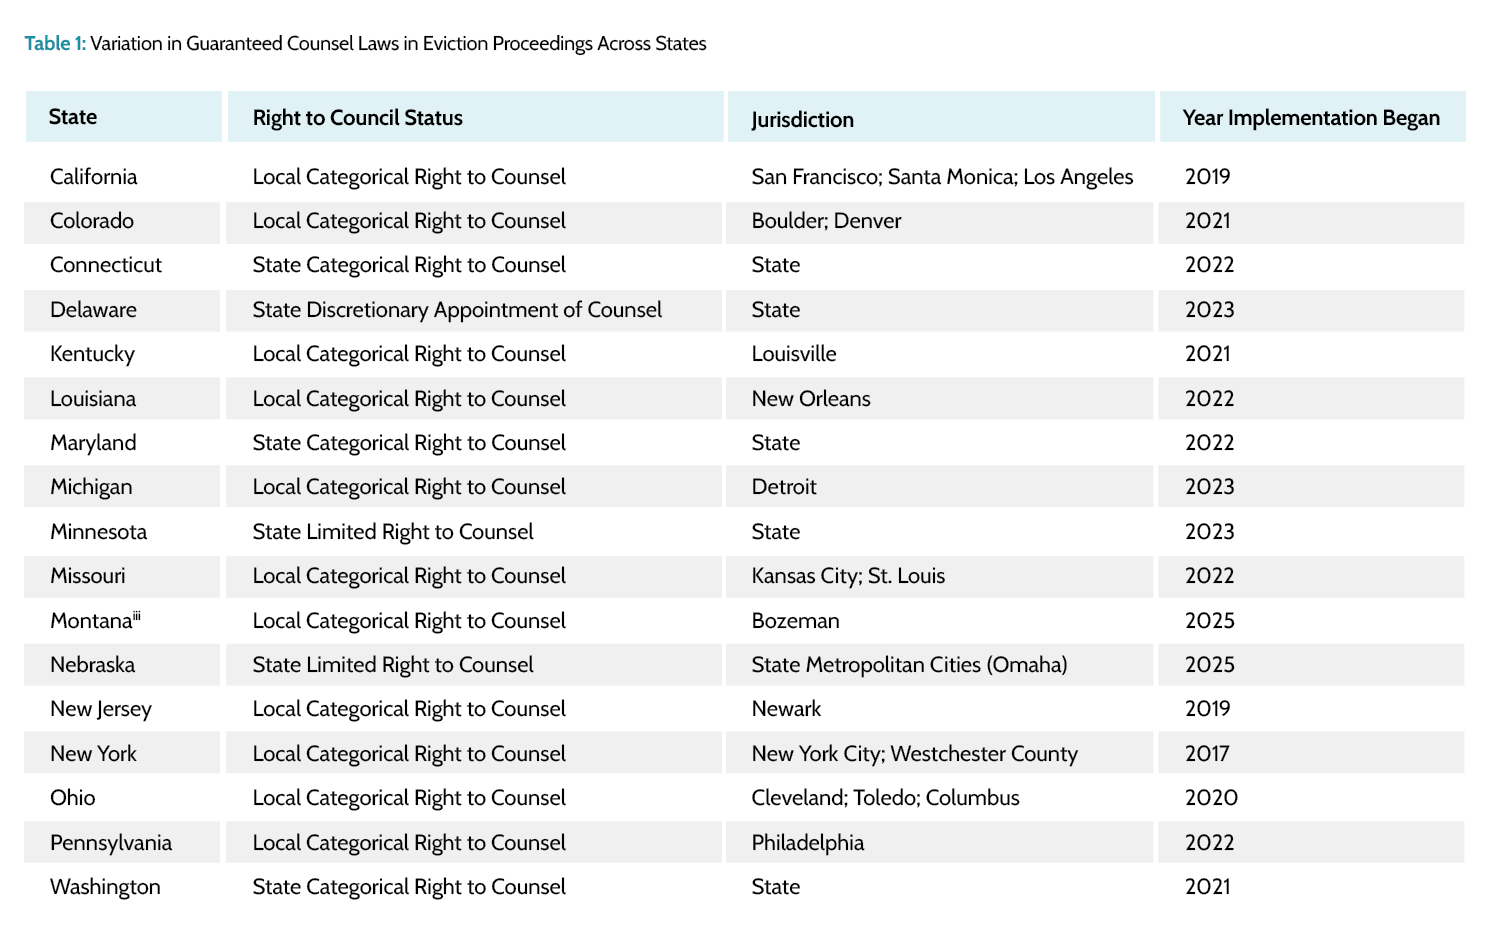Click the "Louisville" jurisdiction cell

[794, 354]
